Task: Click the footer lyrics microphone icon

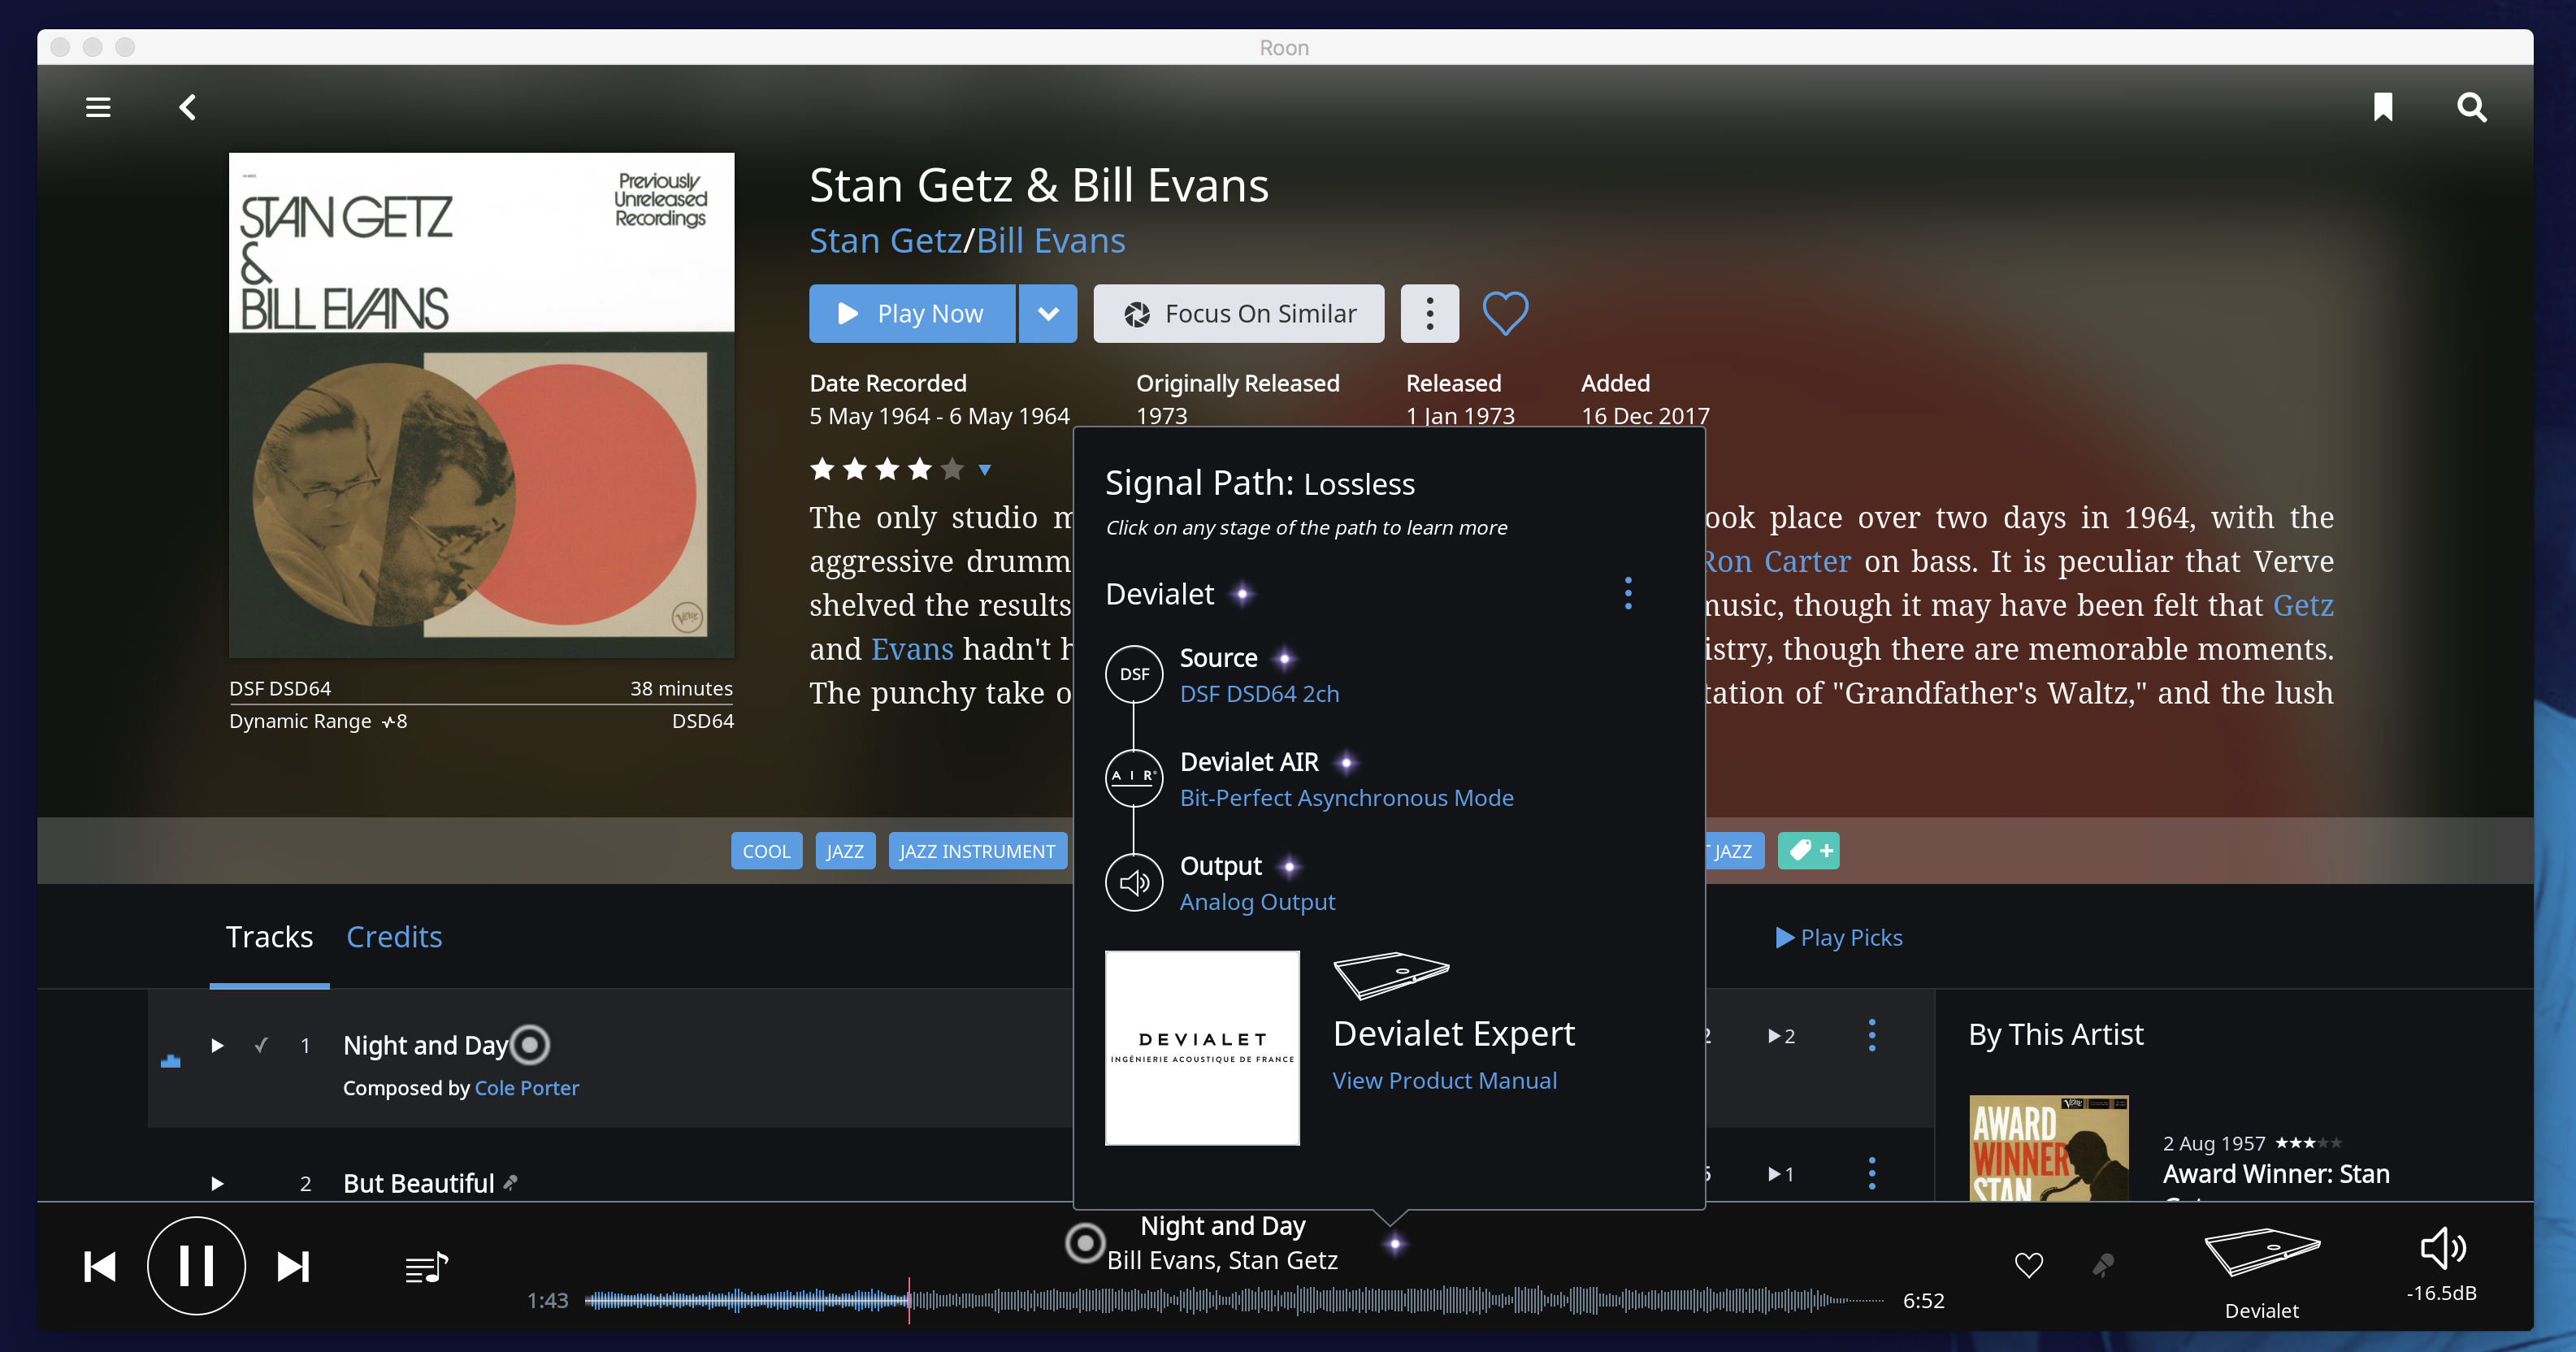Action: pos(2103,1266)
